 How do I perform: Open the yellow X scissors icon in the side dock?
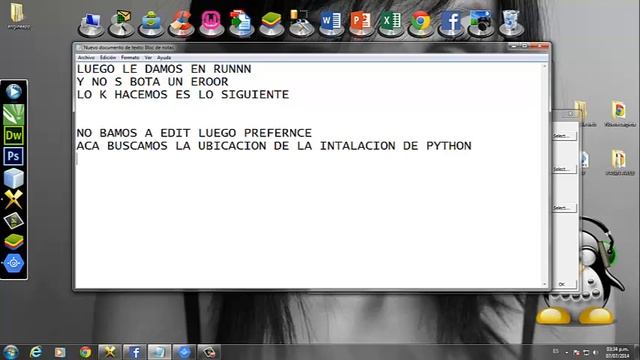pyautogui.click(x=13, y=200)
